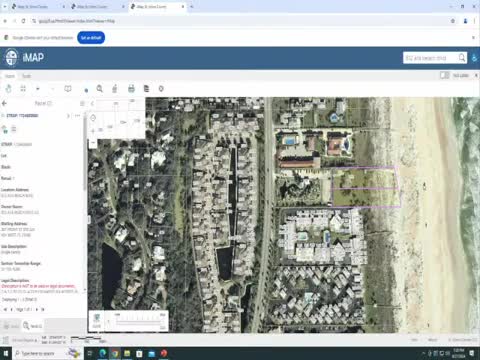
Task: Go to next results page
Action: click(37, 309)
